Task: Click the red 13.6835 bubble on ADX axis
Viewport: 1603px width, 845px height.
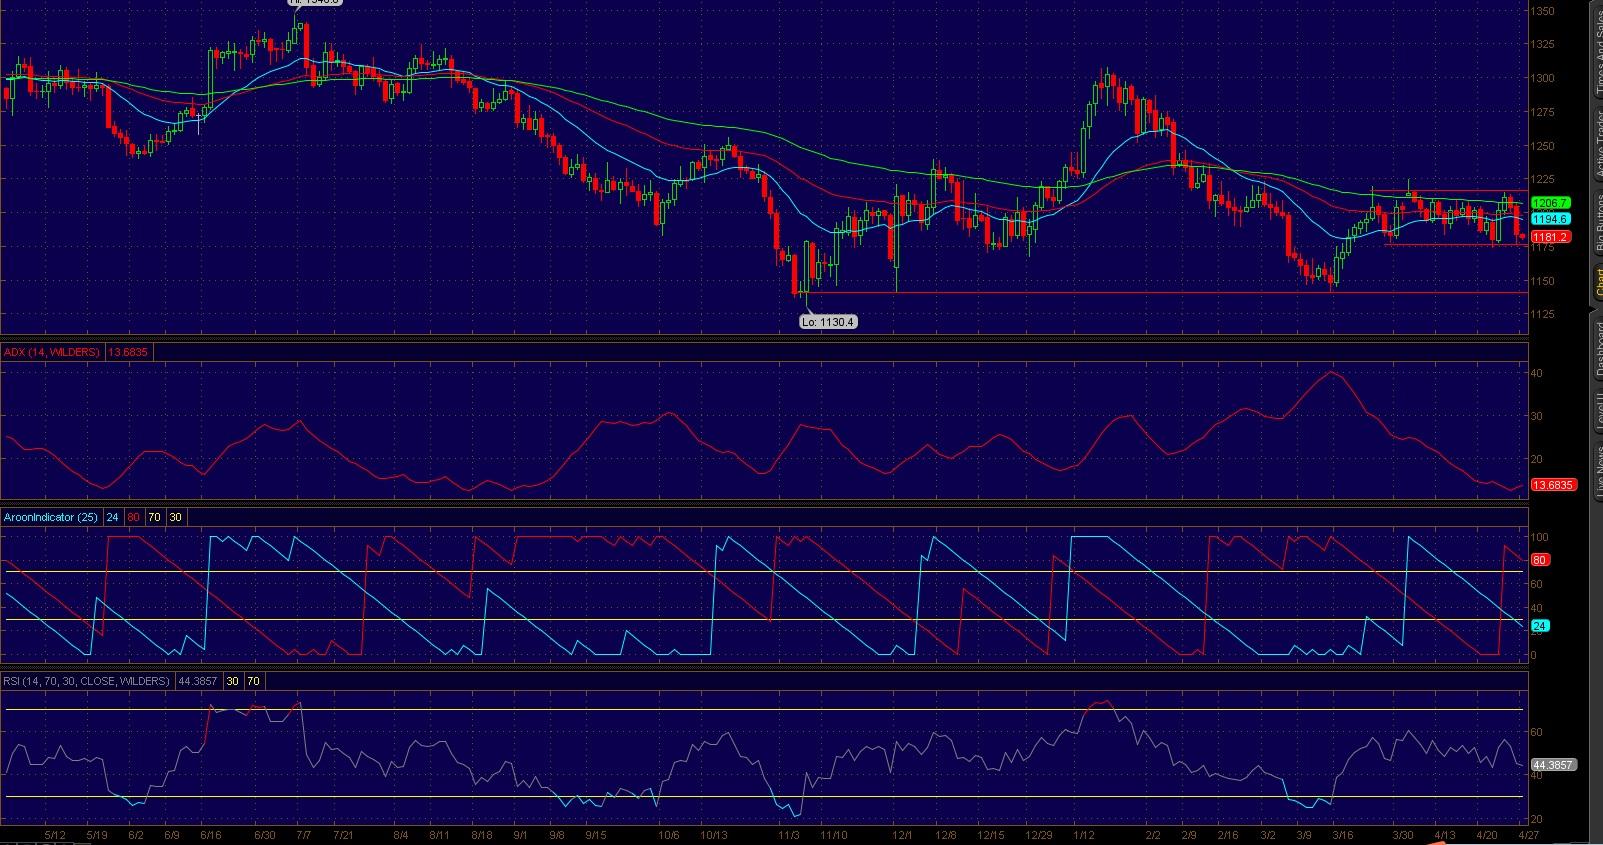Action: 1554,485
